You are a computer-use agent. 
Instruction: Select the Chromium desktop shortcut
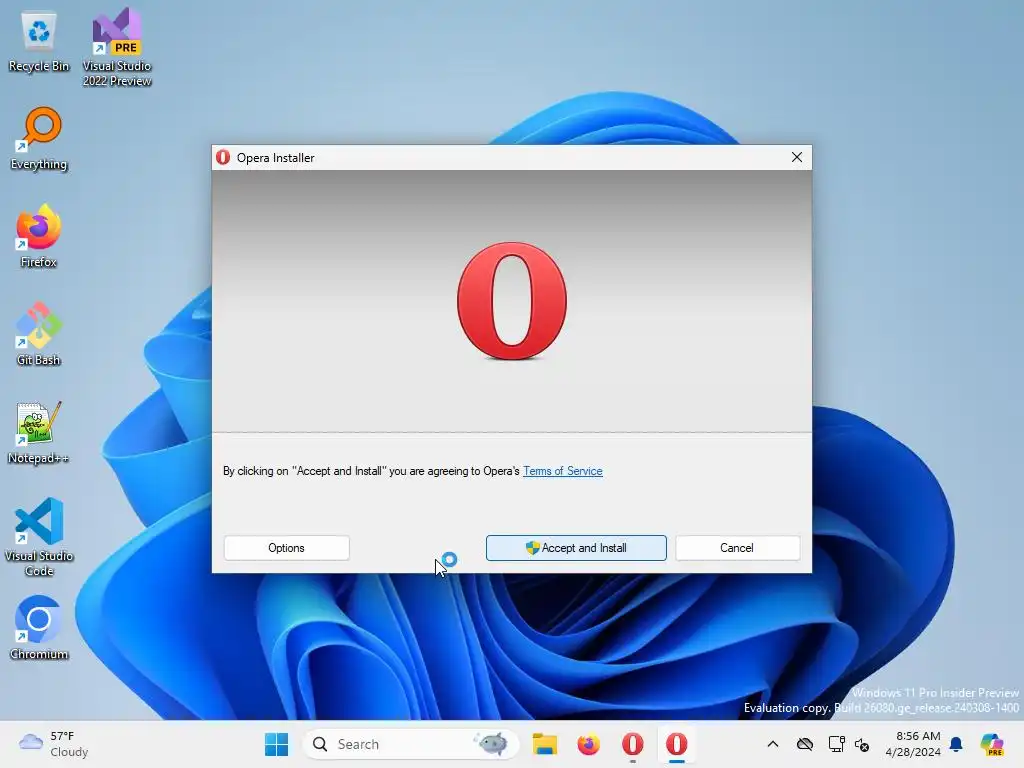pos(39,628)
